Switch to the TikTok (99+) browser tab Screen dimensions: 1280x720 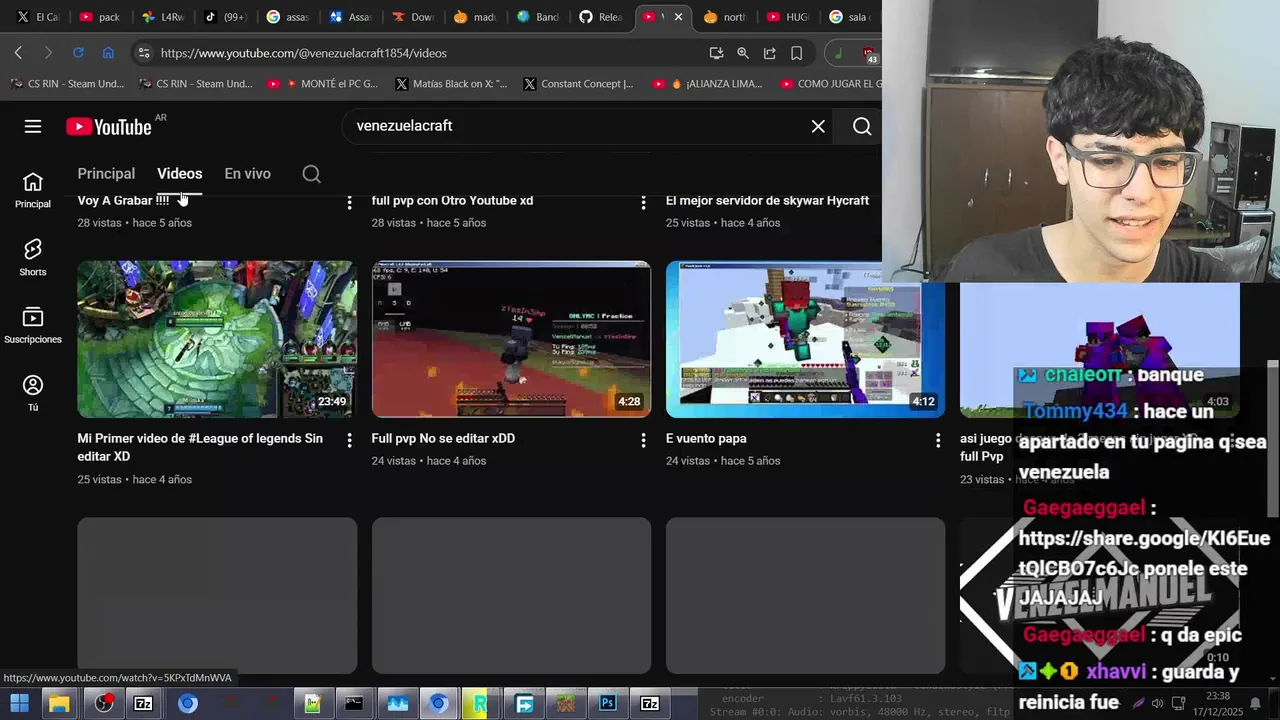pos(225,17)
